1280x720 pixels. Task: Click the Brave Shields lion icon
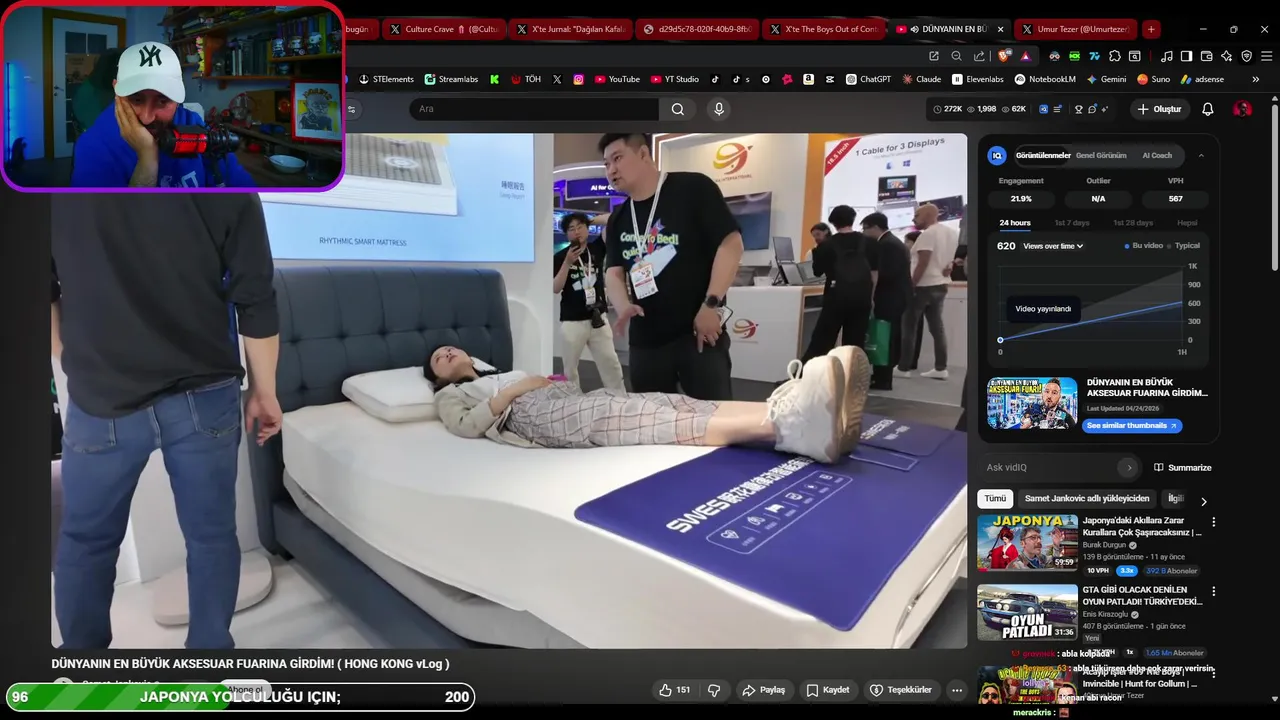[x=1005, y=56]
